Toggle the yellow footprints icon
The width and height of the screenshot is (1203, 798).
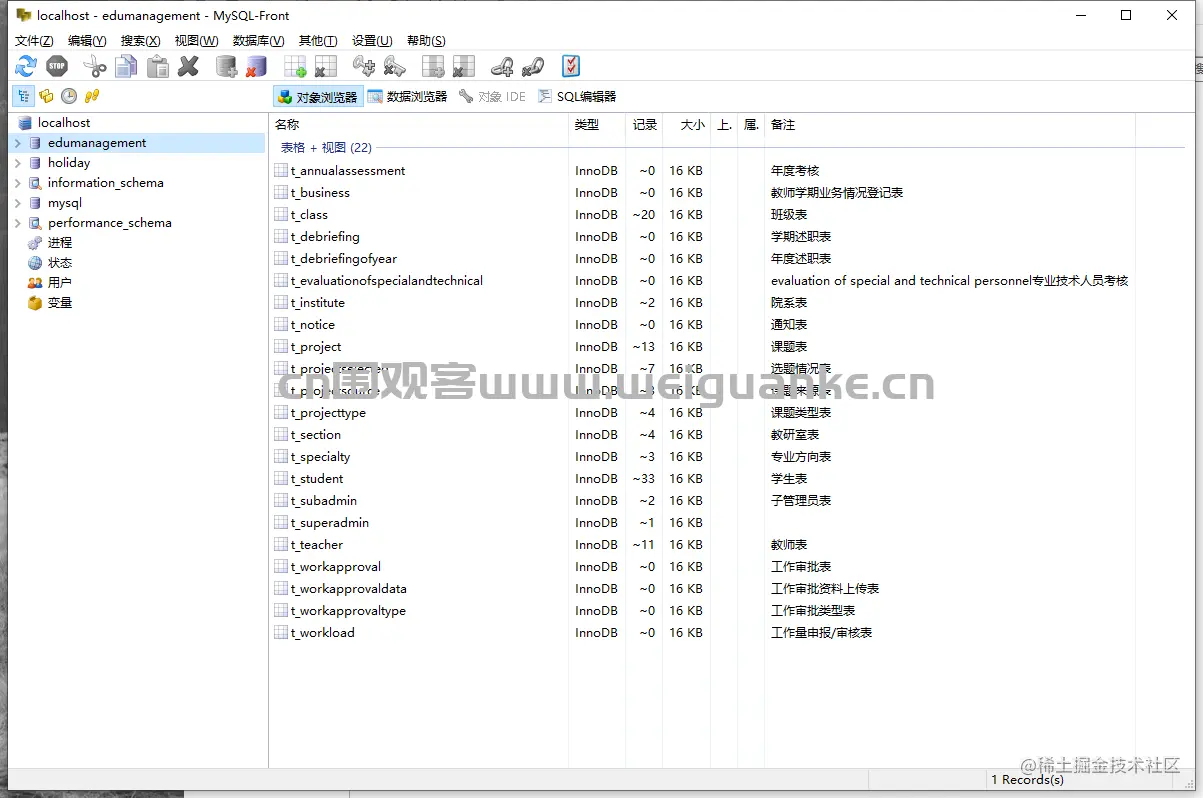92,96
